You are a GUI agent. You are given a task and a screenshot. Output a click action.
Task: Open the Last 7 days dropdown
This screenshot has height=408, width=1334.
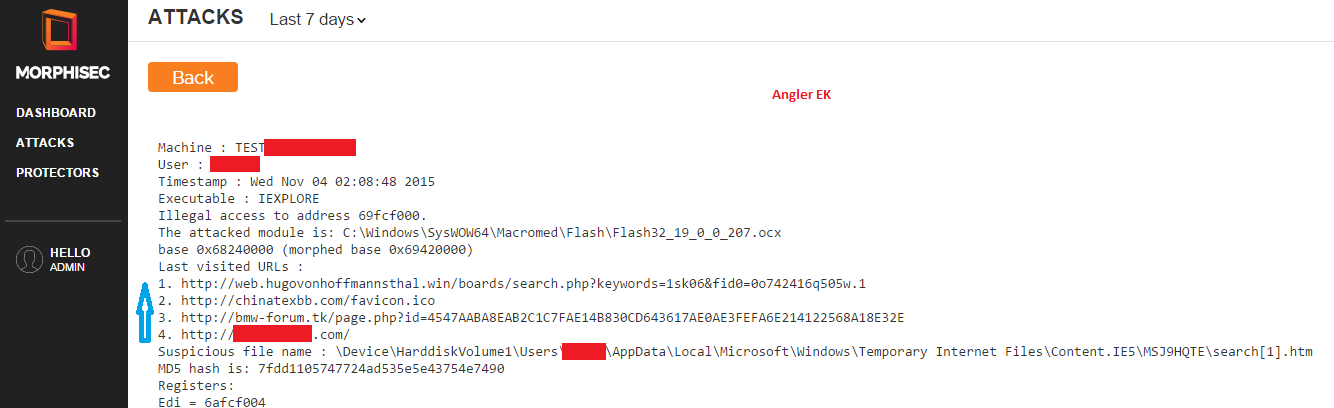[318, 19]
